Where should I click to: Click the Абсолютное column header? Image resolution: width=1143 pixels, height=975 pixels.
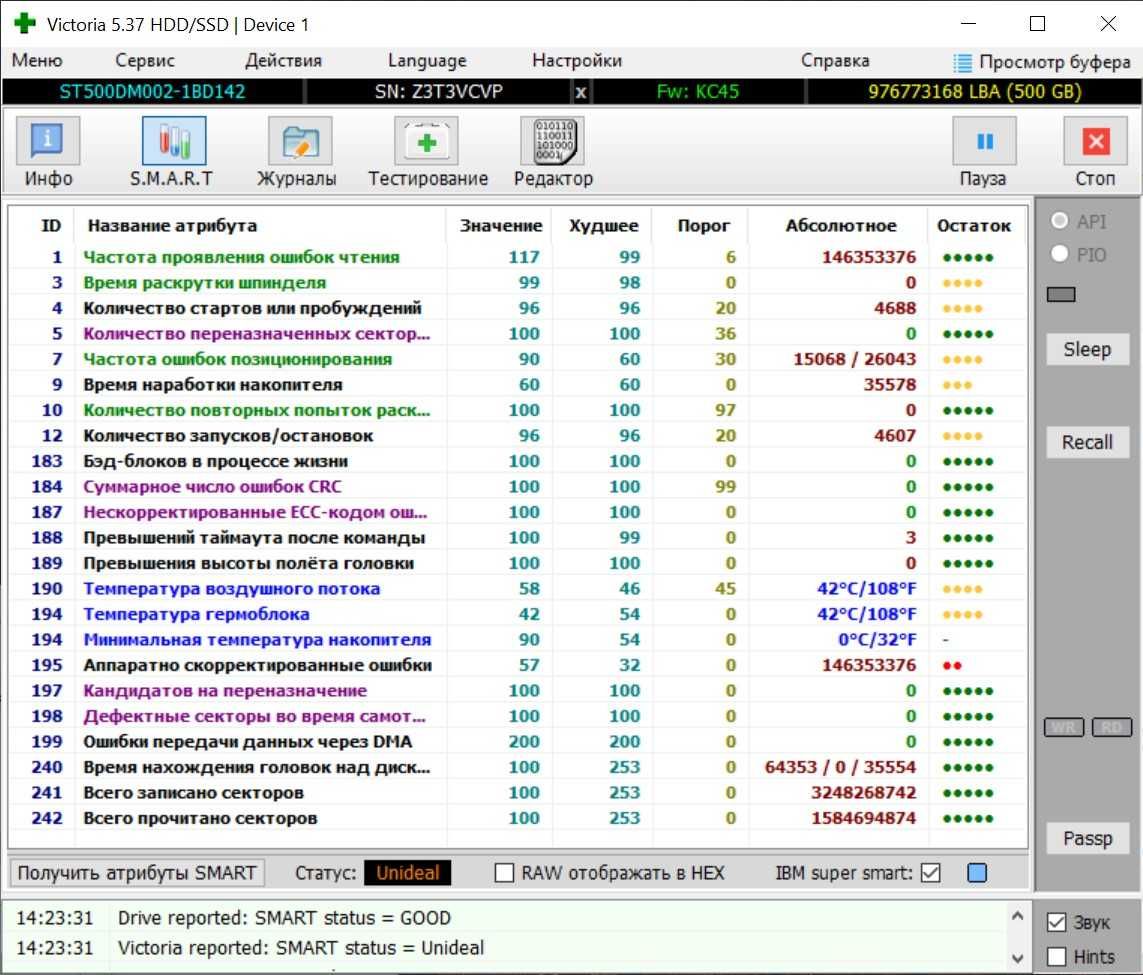pyautogui.click(x=840, y=226)
